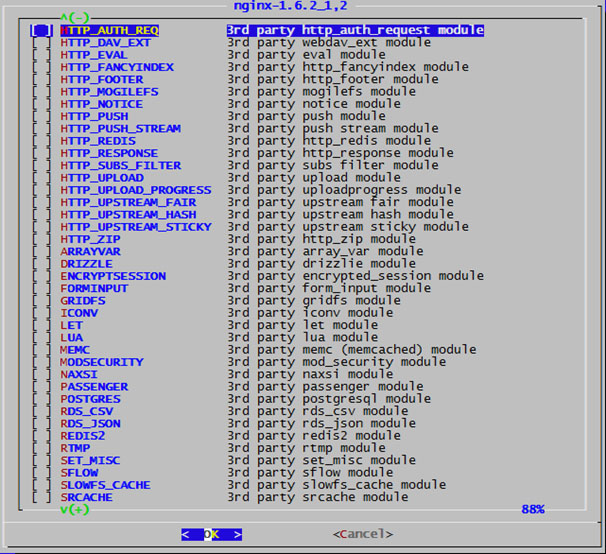Select the DRIZZLE option name
This screenshot has height=554, width=606.
(87, 264)
